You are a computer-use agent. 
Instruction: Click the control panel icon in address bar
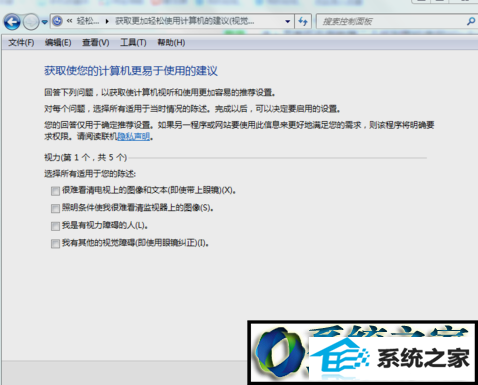(x=58, y=21)
